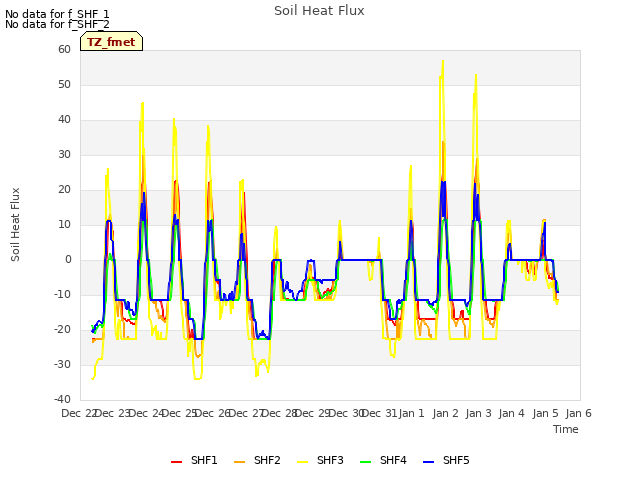Select the green SHF4 legend color marker
The width and height of the screenshot is (640, 480).
click(366, 462)
